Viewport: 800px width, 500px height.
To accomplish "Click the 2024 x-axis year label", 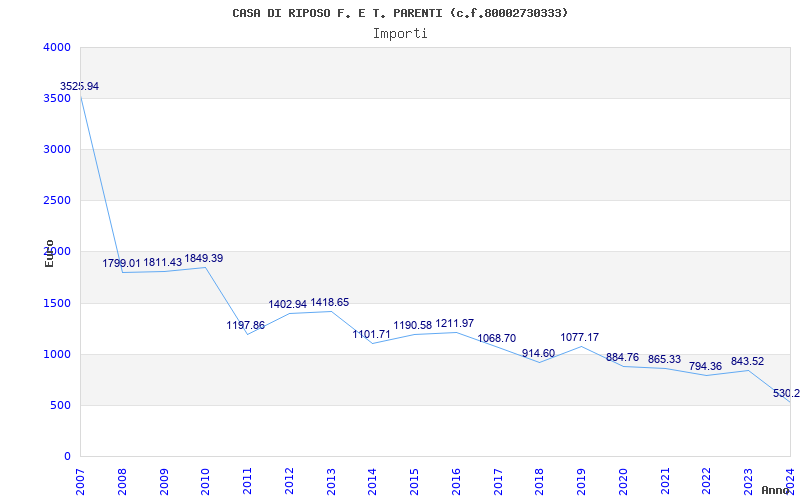I will pos(790,481).
